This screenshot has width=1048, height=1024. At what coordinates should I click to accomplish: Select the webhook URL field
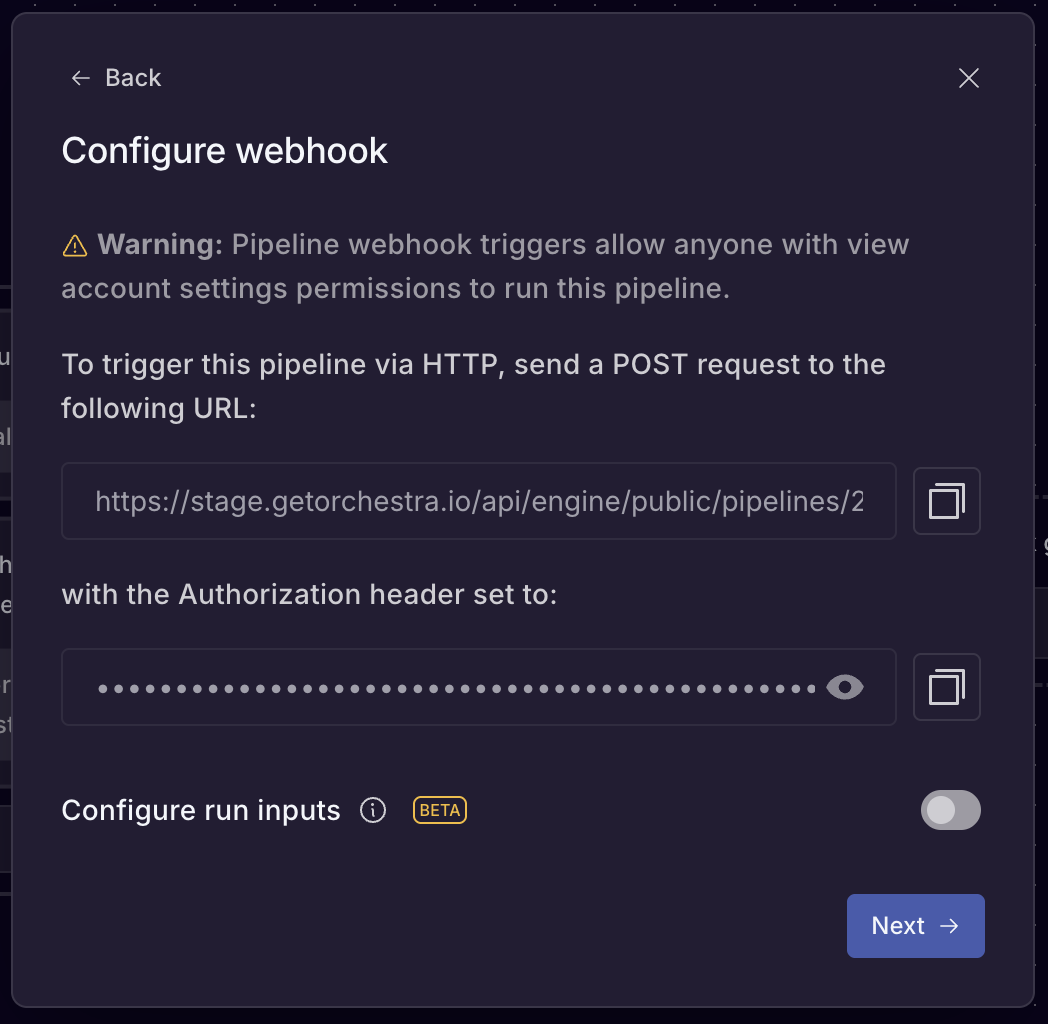coord(479,501)
